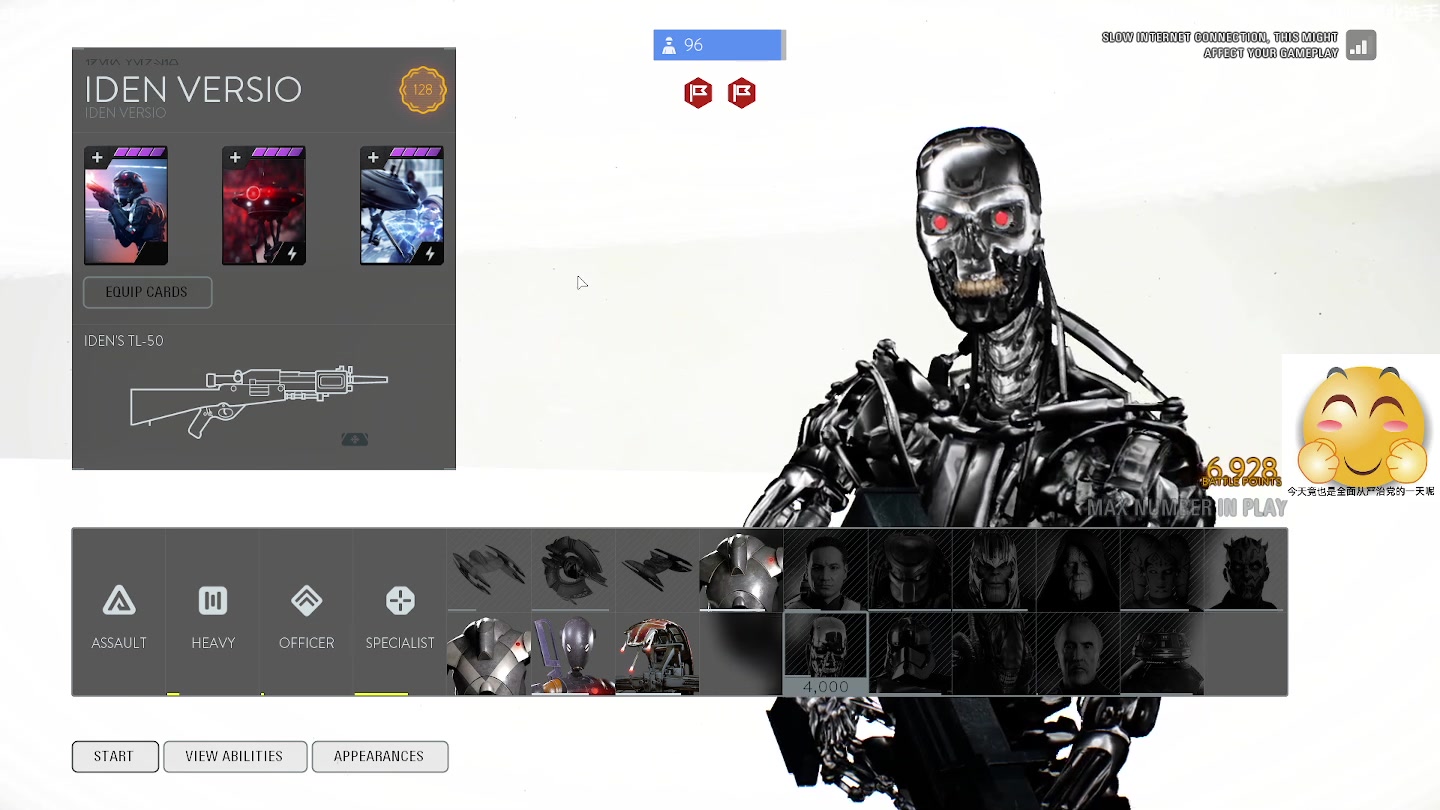Select the Specialist class
This screenshot has height=810, width=1440.
[x=400, y=612]
